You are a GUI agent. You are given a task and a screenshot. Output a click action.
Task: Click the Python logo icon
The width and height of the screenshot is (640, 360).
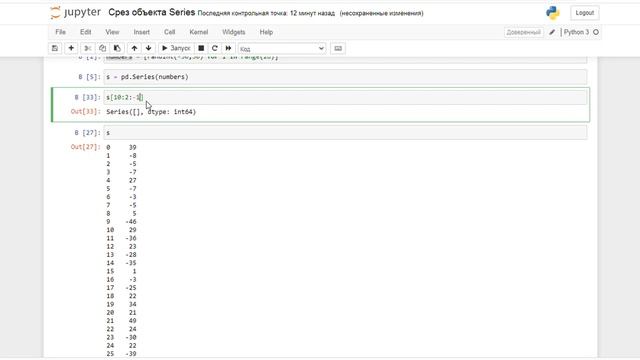(x=553, y=13)
